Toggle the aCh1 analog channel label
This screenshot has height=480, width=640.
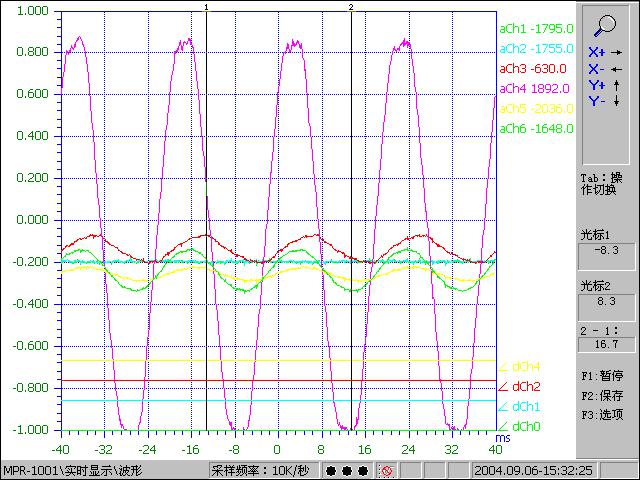coord(535,28)
